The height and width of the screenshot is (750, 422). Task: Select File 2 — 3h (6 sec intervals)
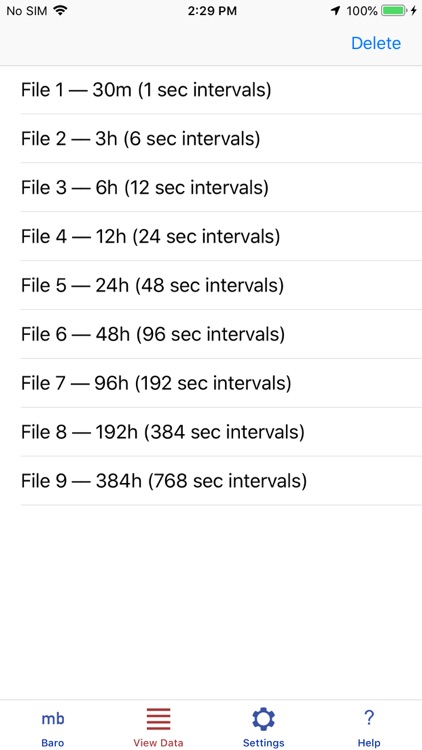click(211, 139)
